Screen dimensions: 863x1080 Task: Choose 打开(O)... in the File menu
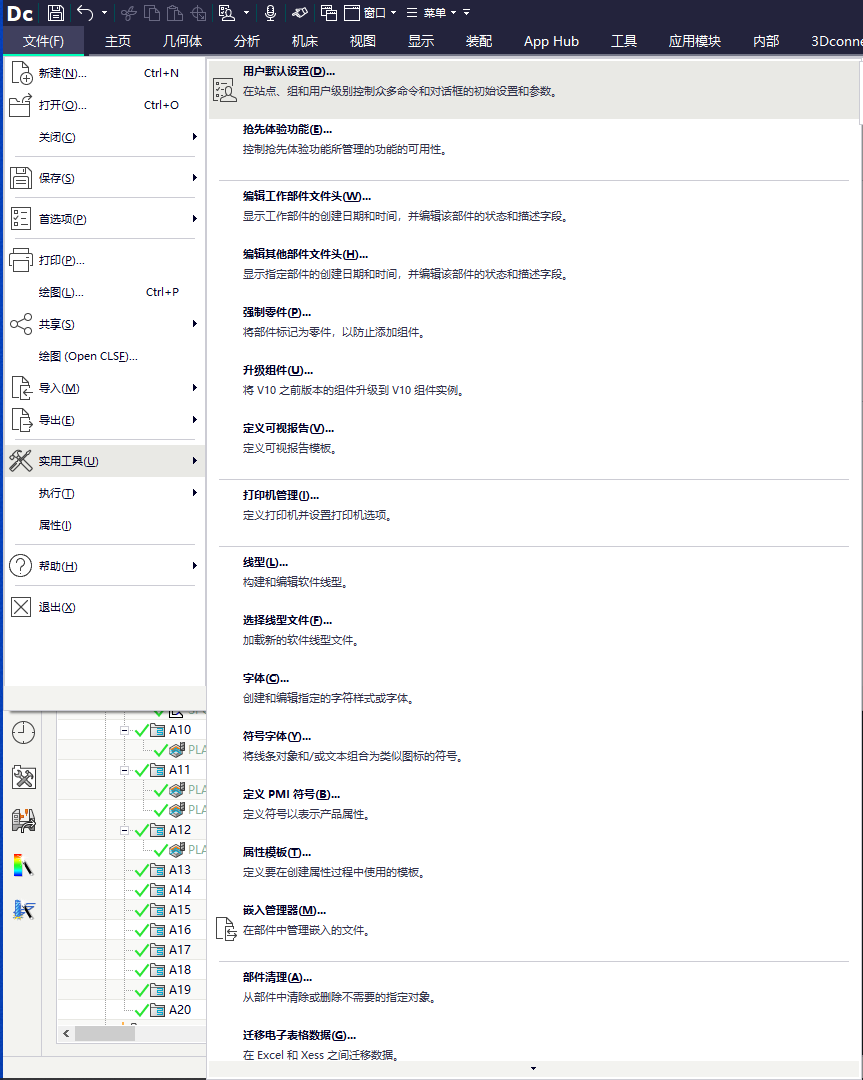[x=104, y=105]
